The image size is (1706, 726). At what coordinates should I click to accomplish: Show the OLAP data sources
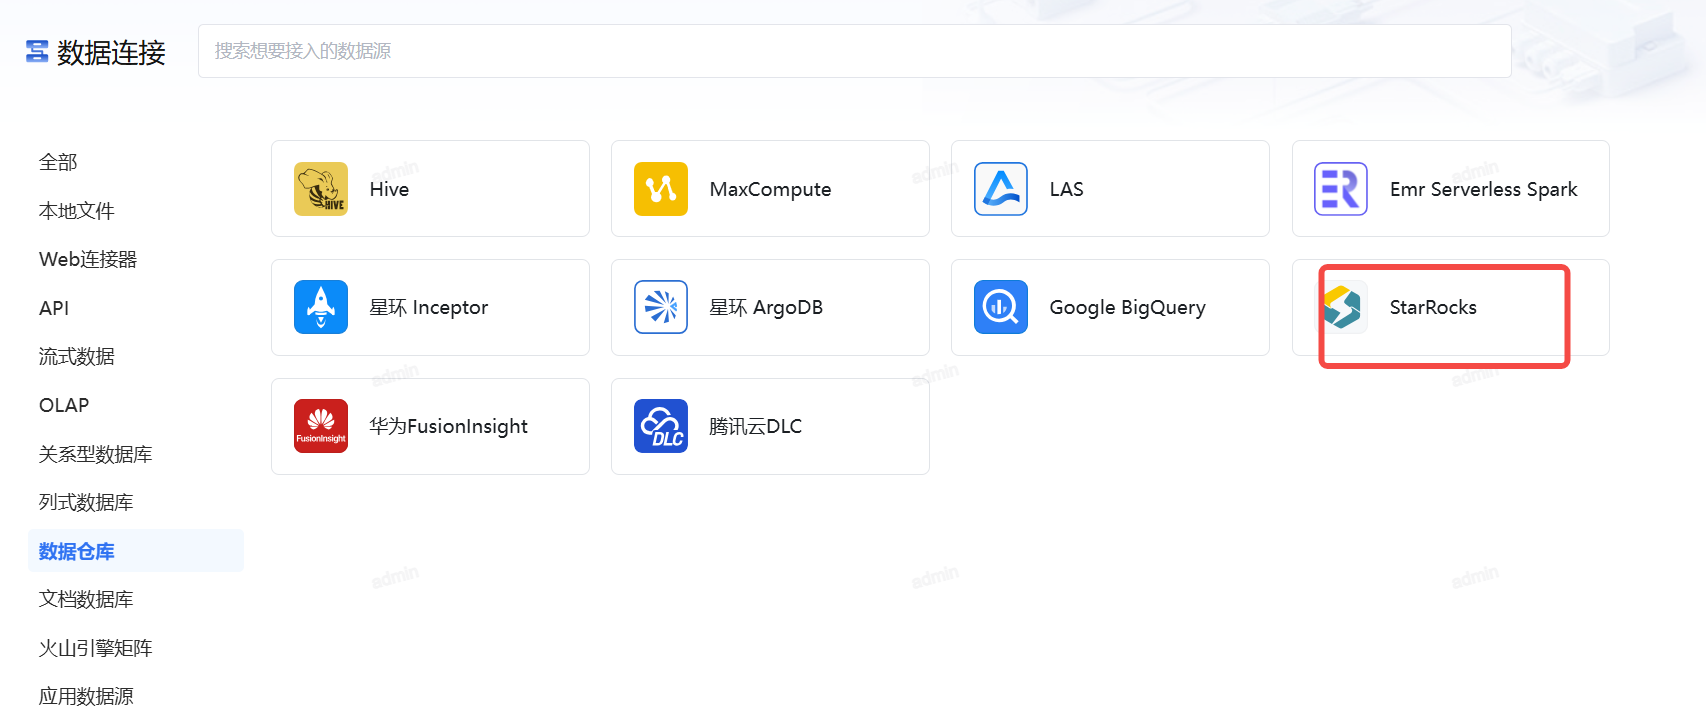64,405
